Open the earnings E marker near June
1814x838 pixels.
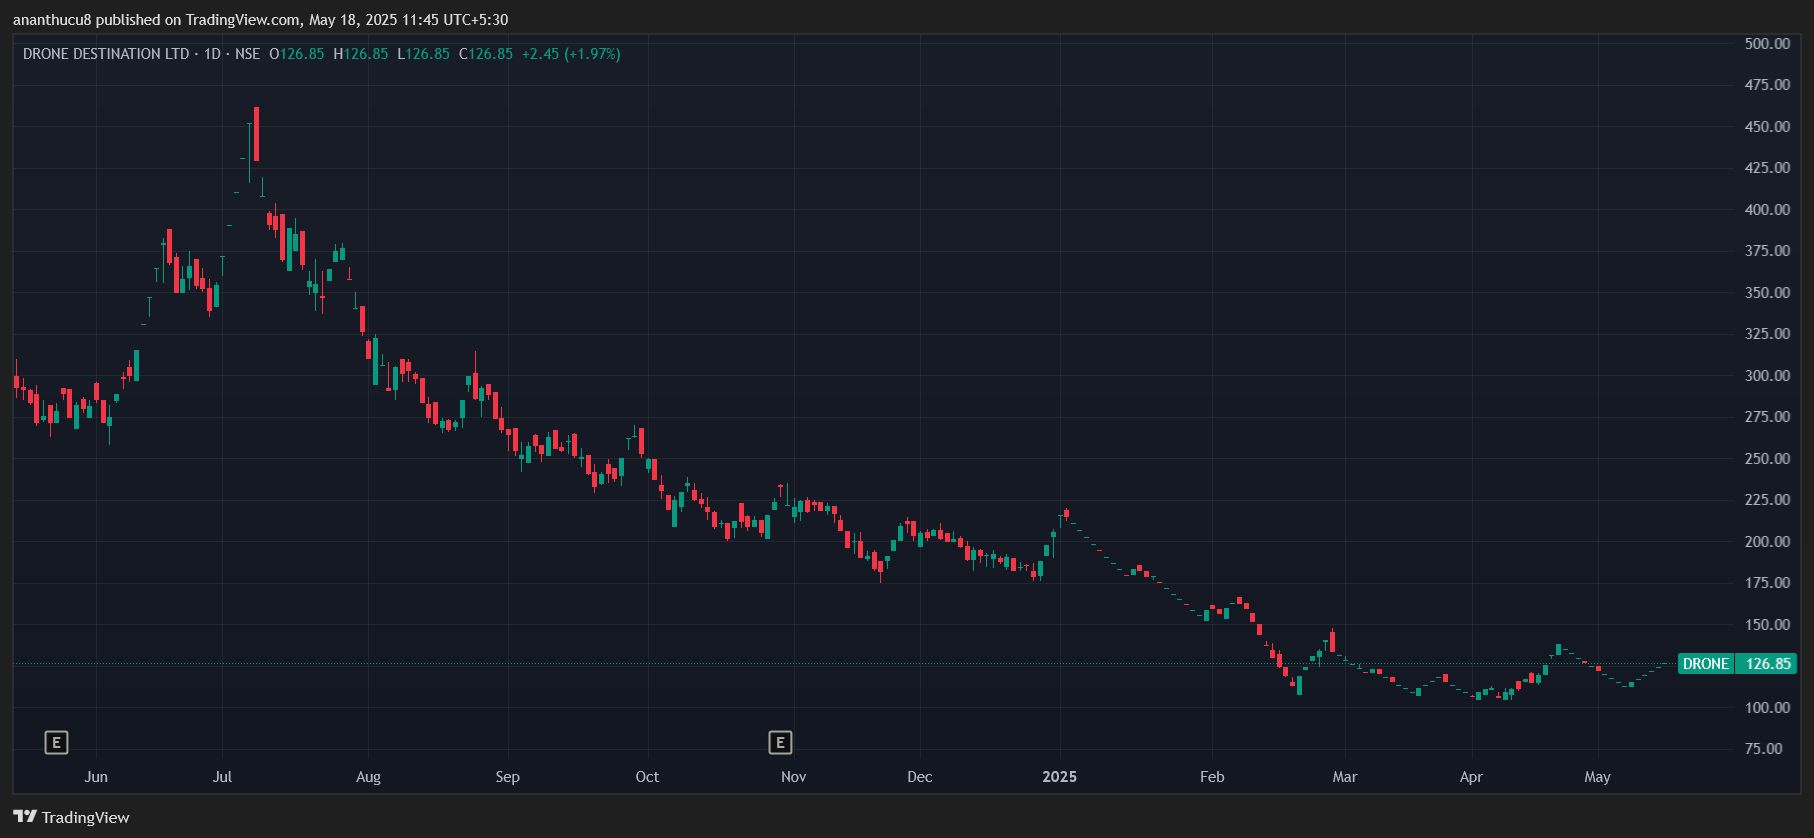(56, 742)
